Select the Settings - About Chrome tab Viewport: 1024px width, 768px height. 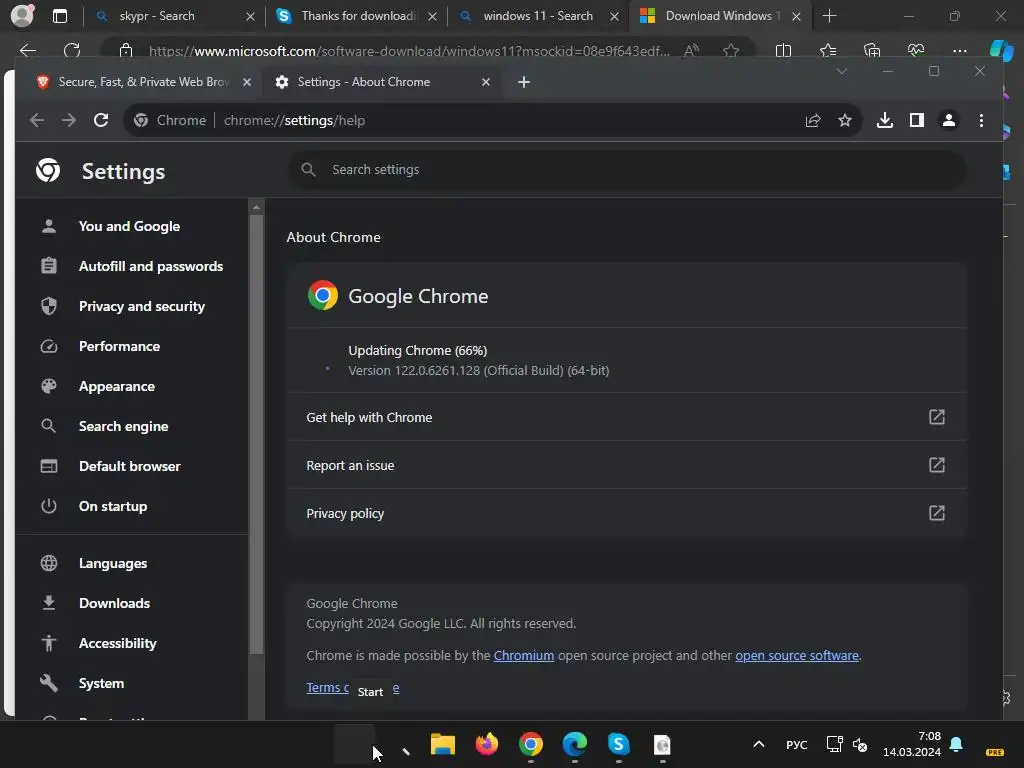click(x=382, y=82)
